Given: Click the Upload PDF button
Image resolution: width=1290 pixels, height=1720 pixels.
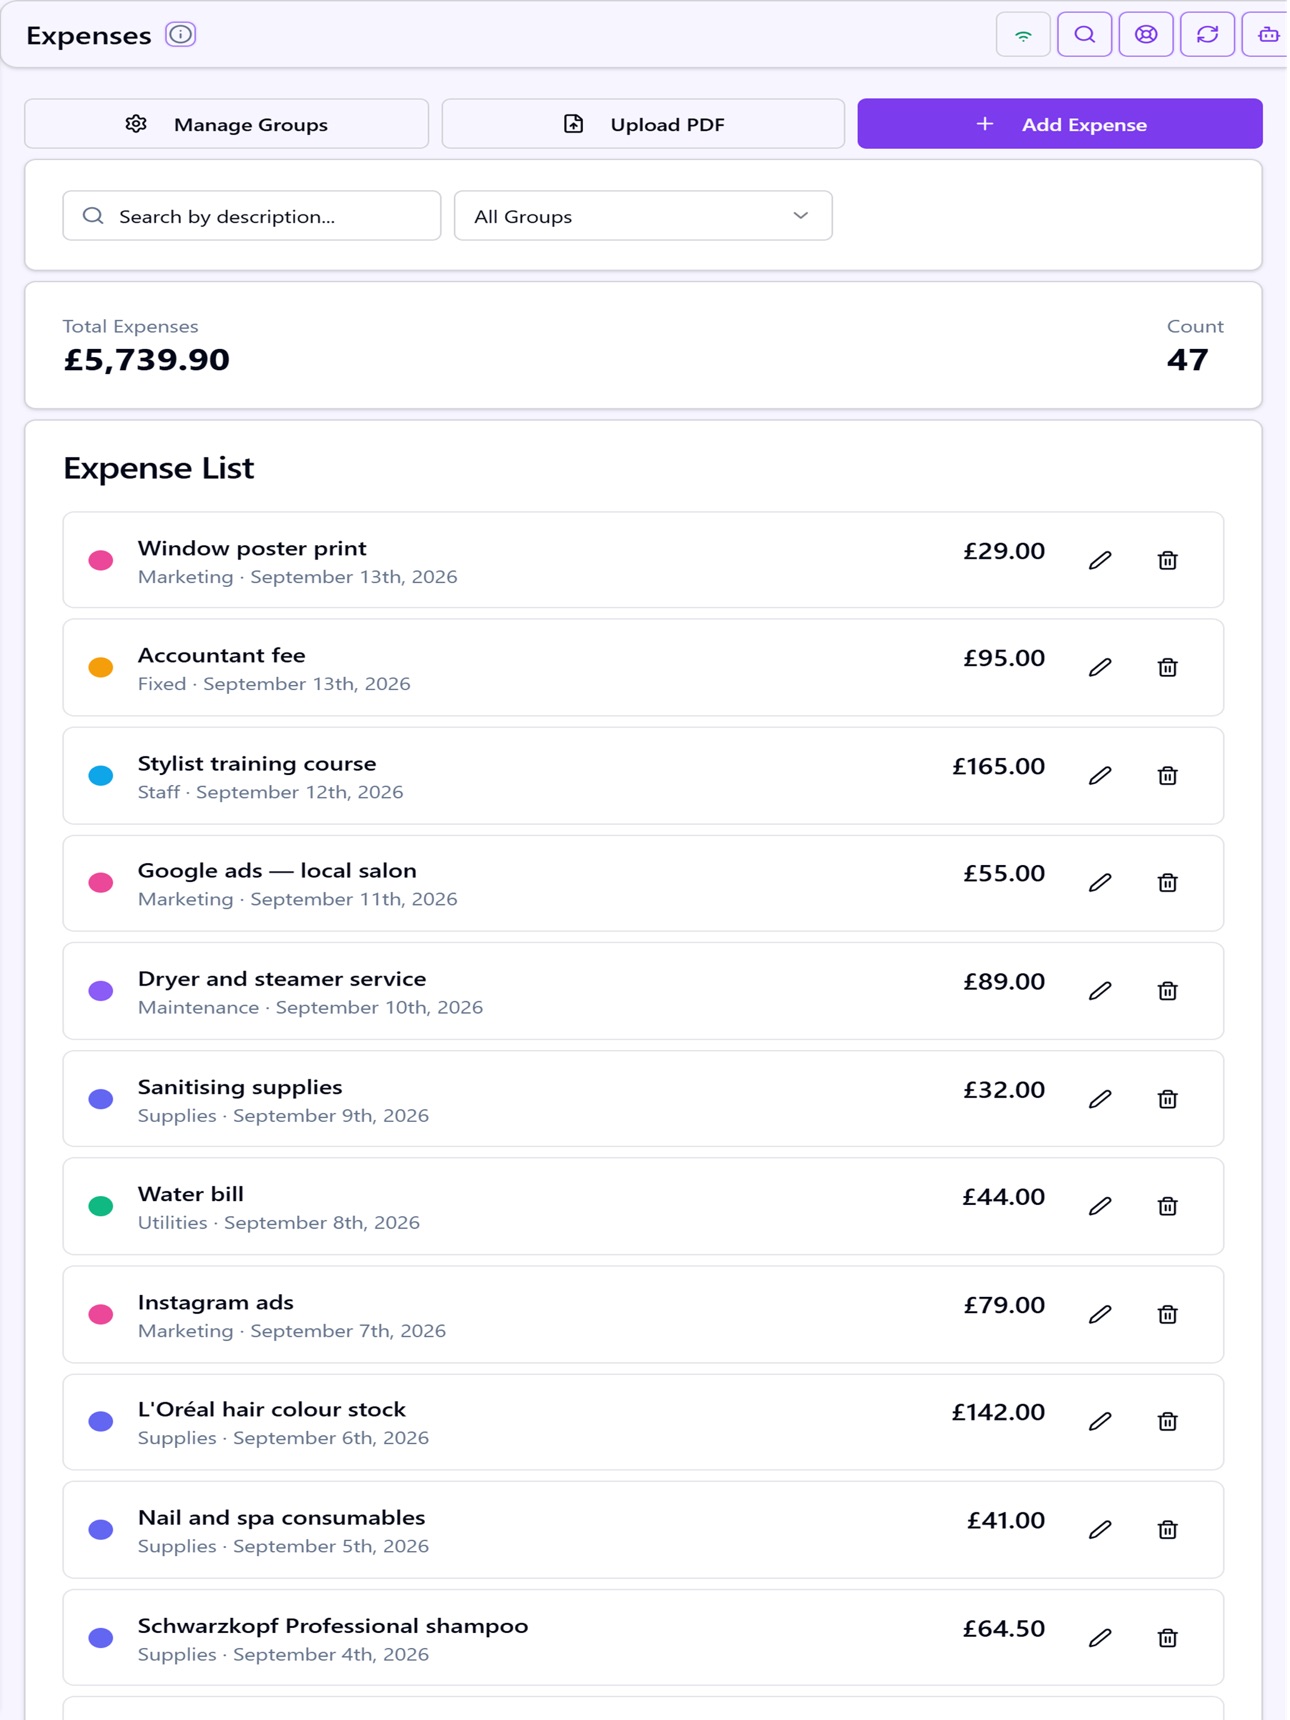Looking at the screenshot, I should click(643, 124).
